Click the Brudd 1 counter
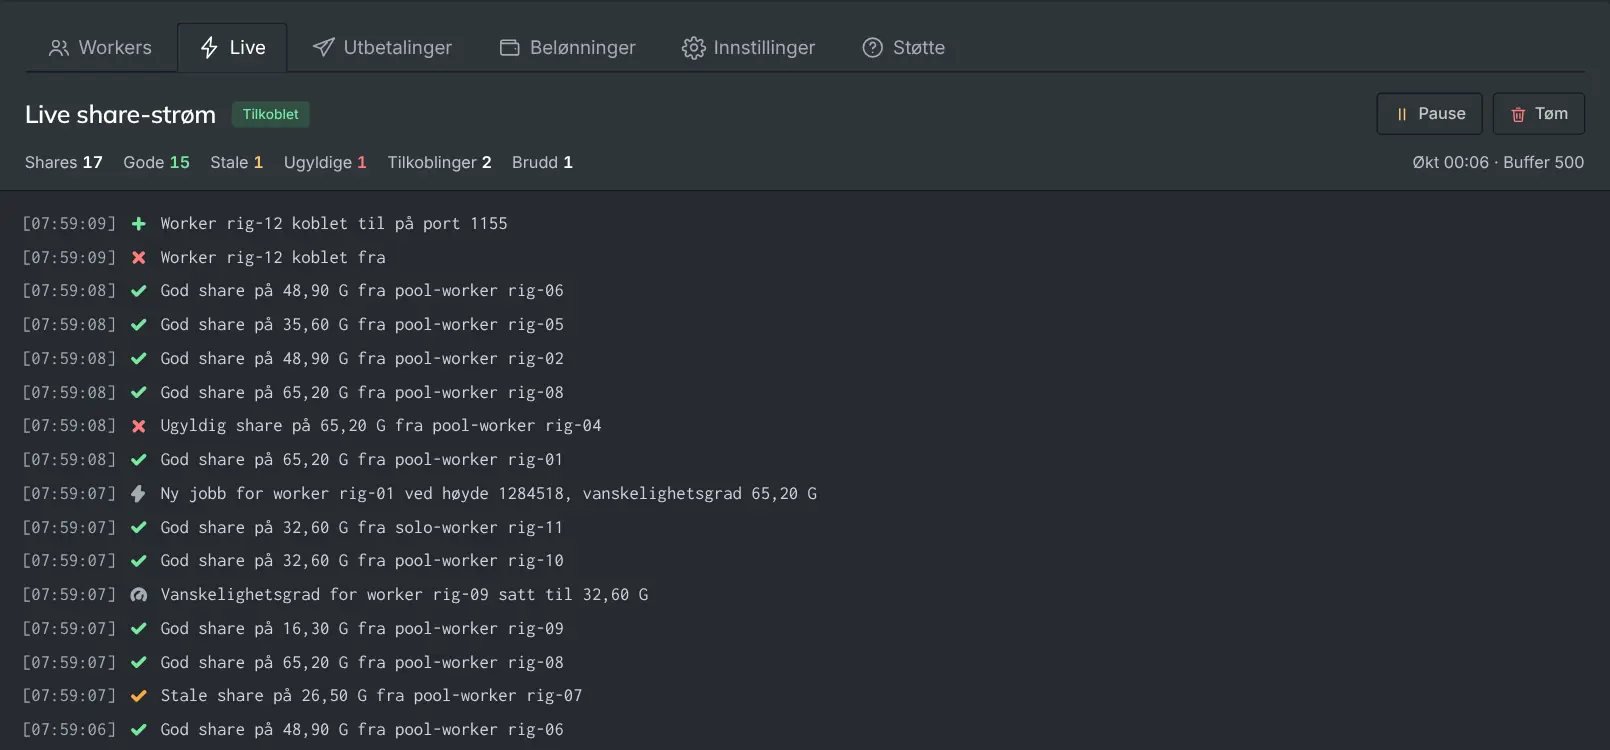Image resolution: width=1610 pixels, height=750 pixels. (x=542, y=162)
